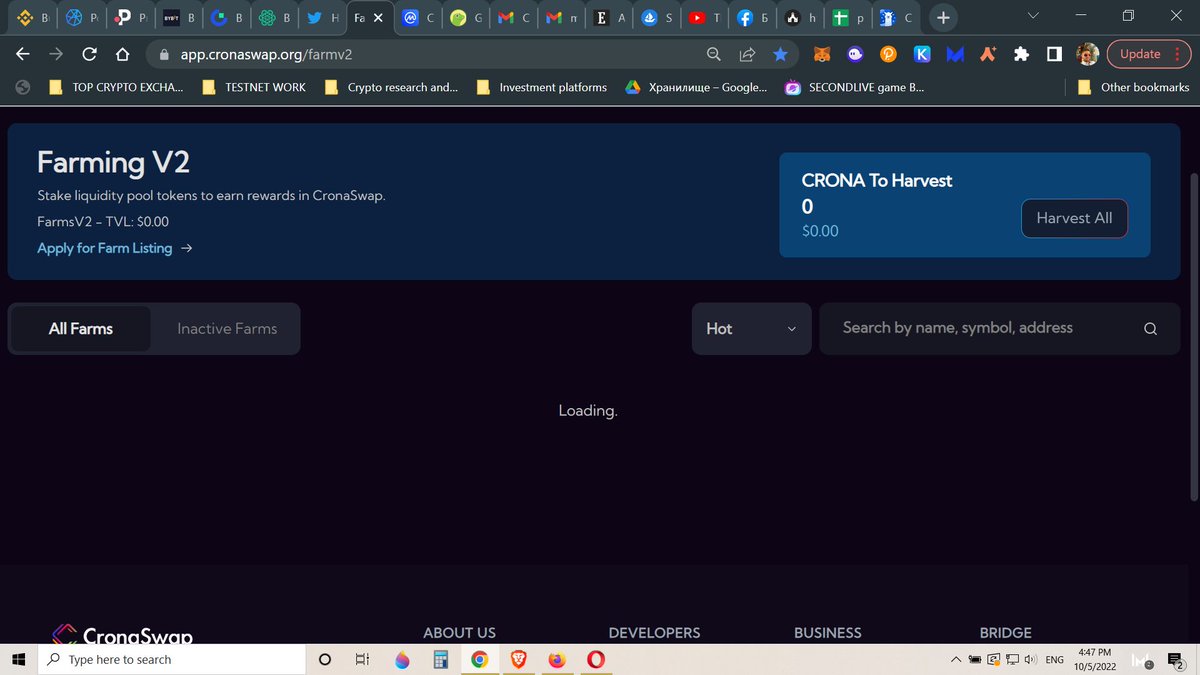Viewport: 1200px width, 675px height.
Task: Share this page via the share icon
Action: tap(747, 54)
